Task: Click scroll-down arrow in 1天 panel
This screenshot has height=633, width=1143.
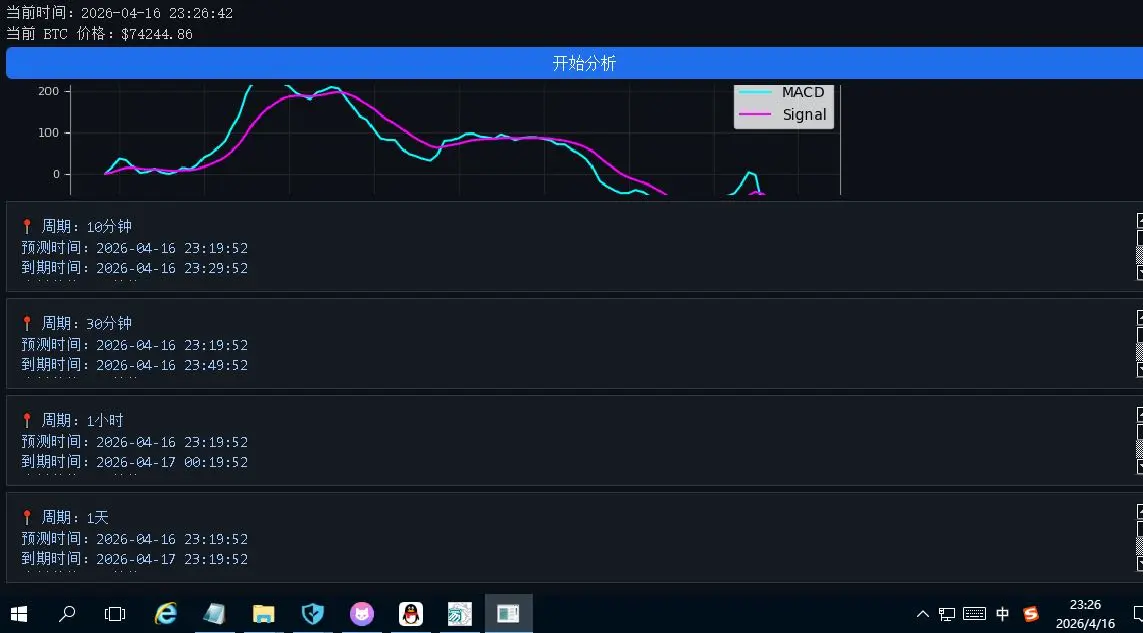Action: tap(1139, 564)
